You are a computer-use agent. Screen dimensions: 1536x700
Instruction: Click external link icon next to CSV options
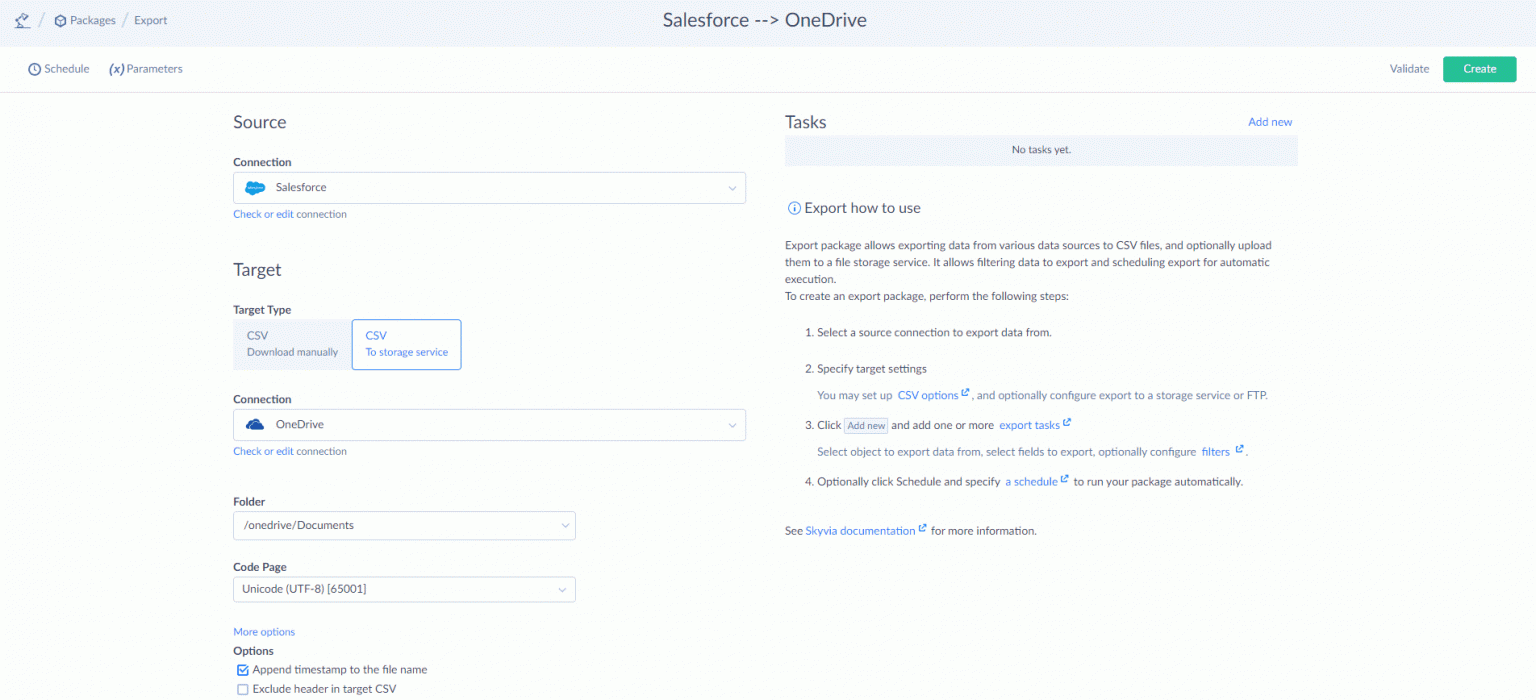(965, 393)
